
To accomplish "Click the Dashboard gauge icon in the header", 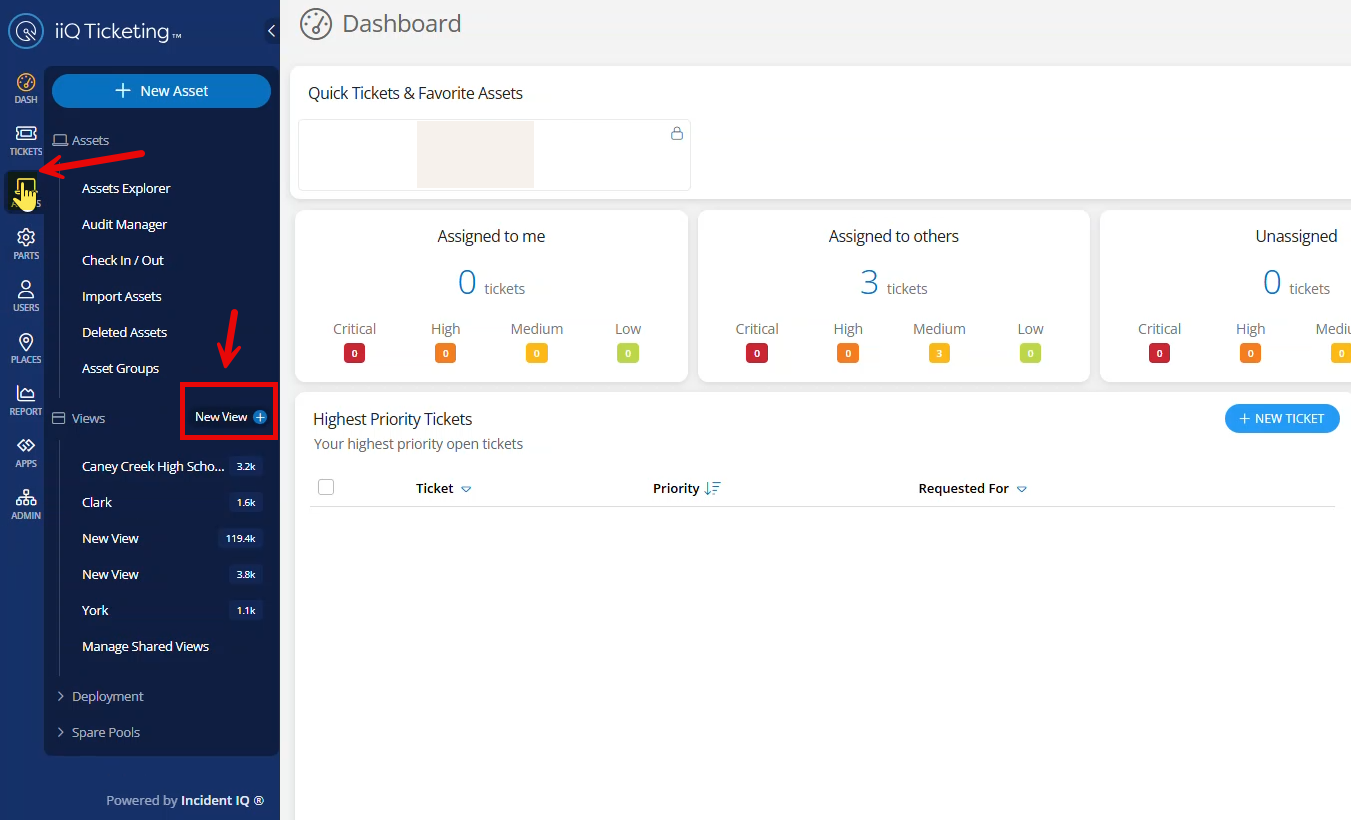I will click(x=316, y=23).
